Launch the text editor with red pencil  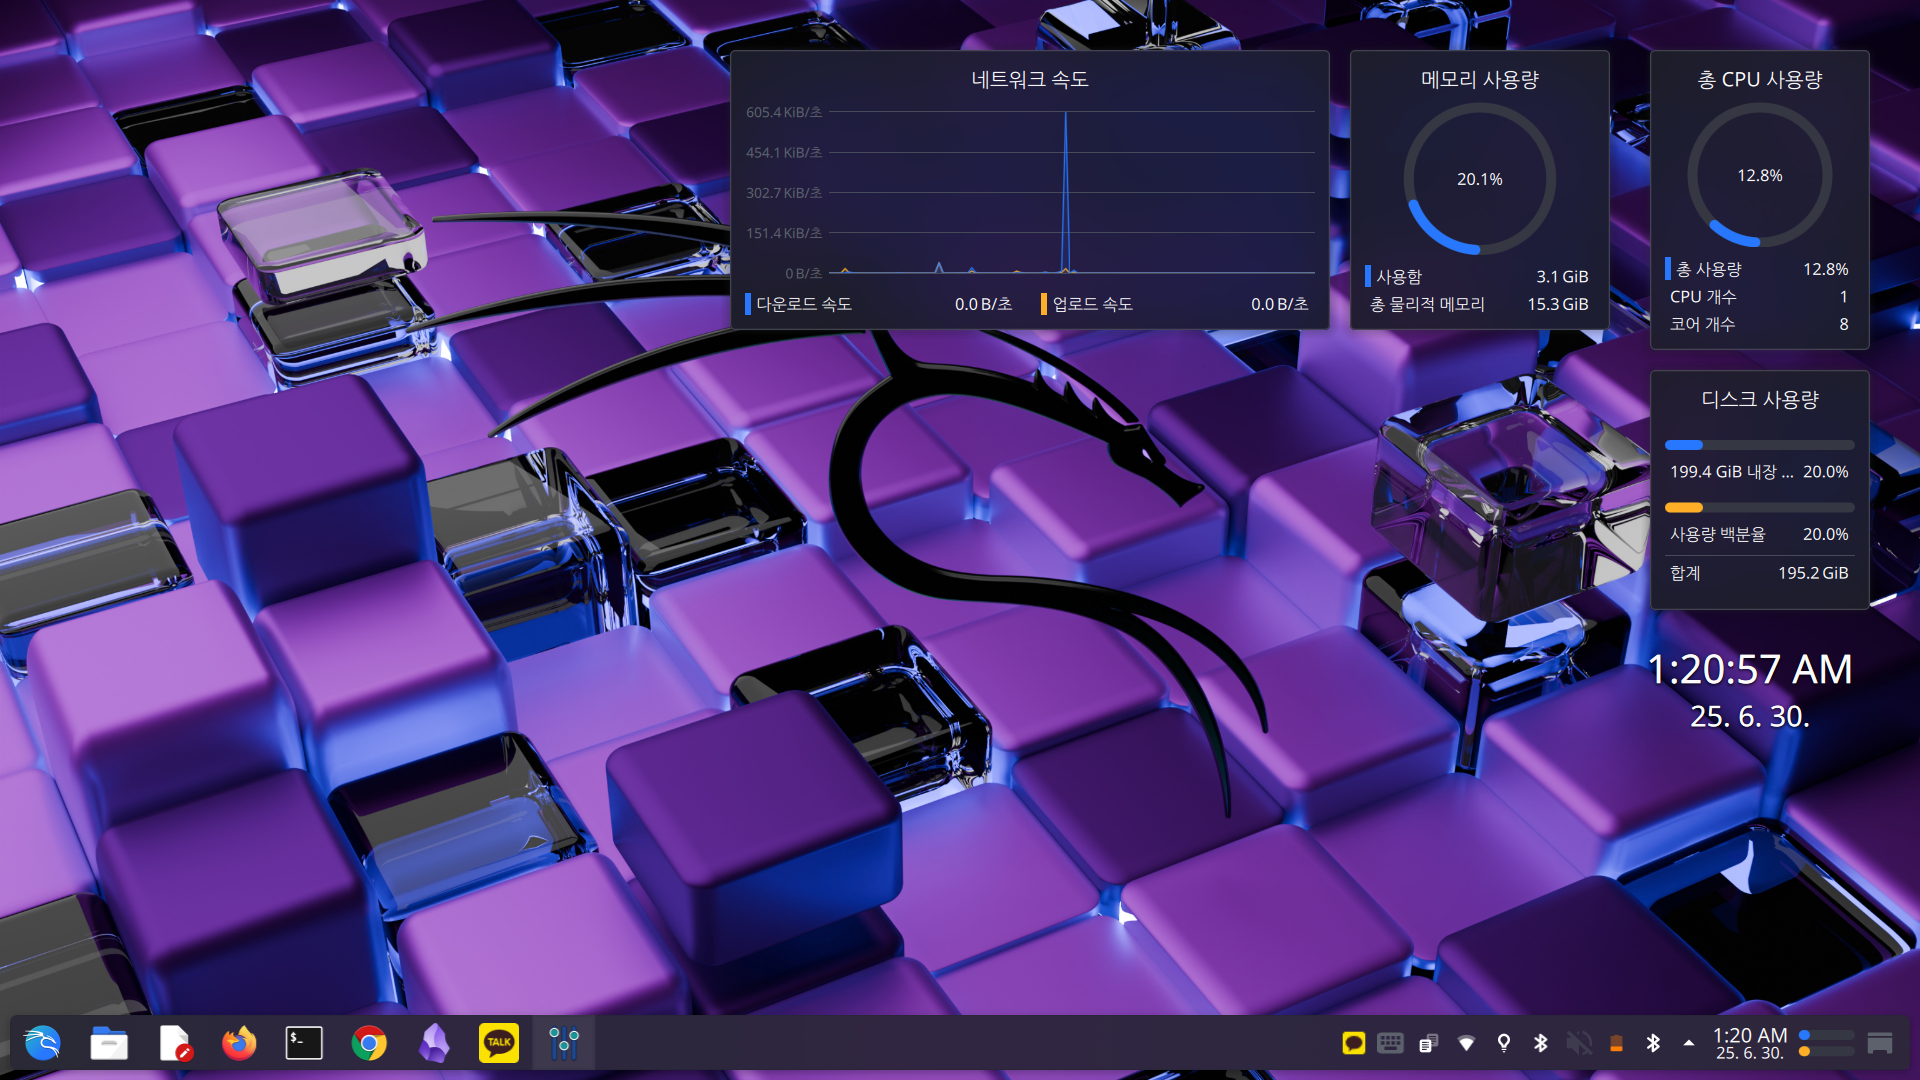174,1043
